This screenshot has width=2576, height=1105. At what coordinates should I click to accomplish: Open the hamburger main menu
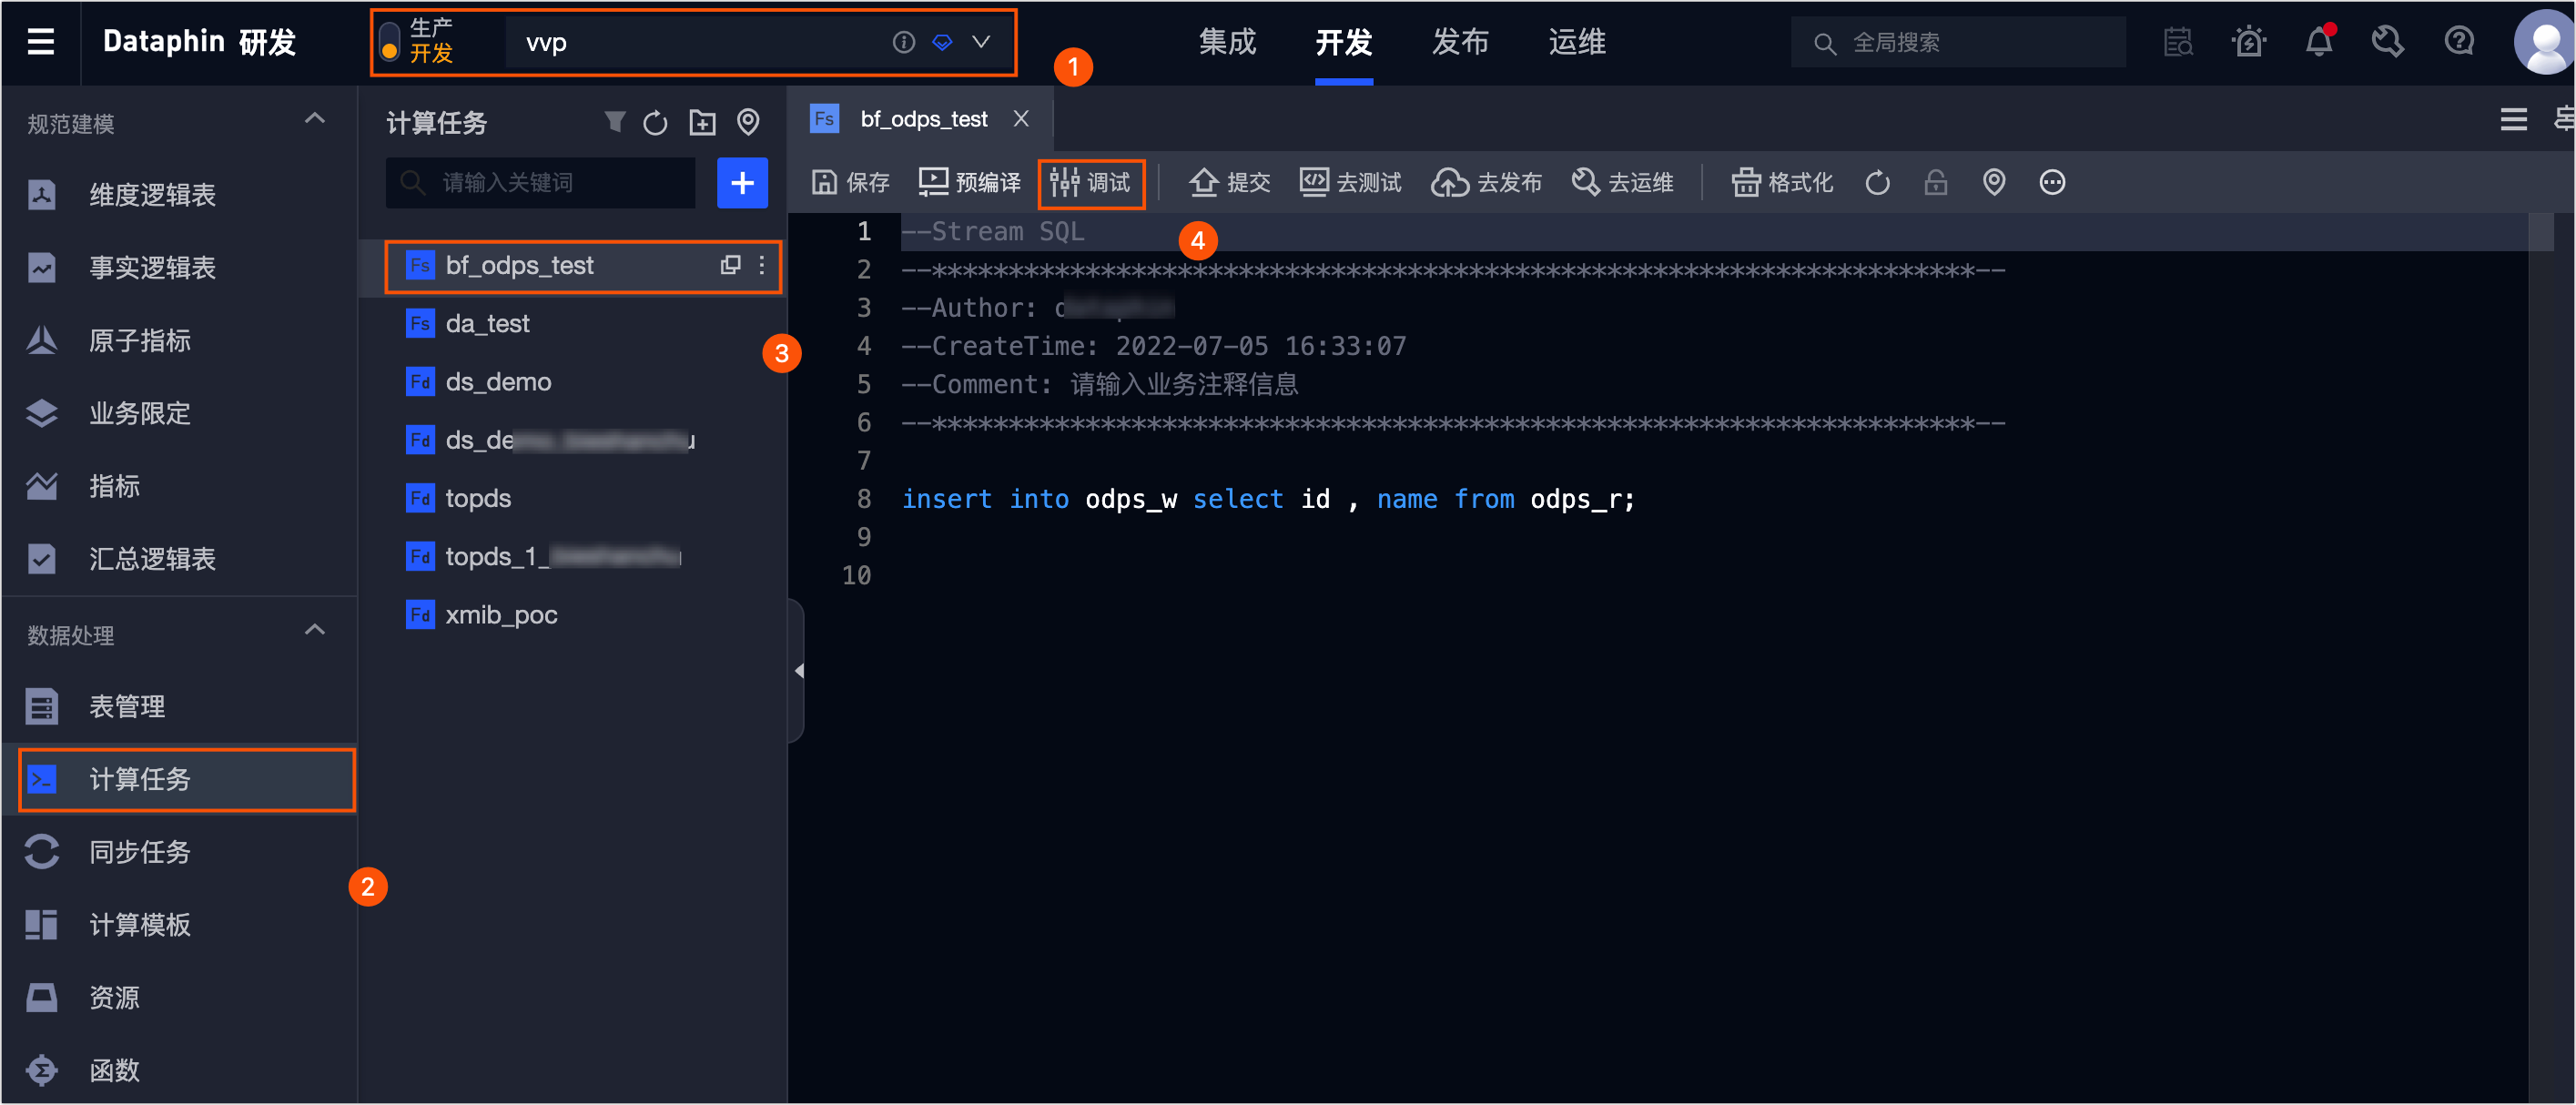pyautogui.click(x=40, y=42)
